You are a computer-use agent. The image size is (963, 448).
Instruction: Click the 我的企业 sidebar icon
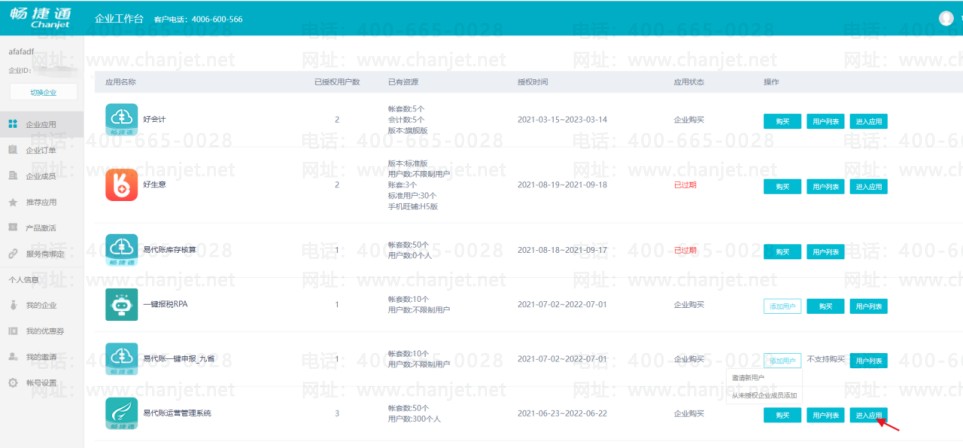click(13, 305)
